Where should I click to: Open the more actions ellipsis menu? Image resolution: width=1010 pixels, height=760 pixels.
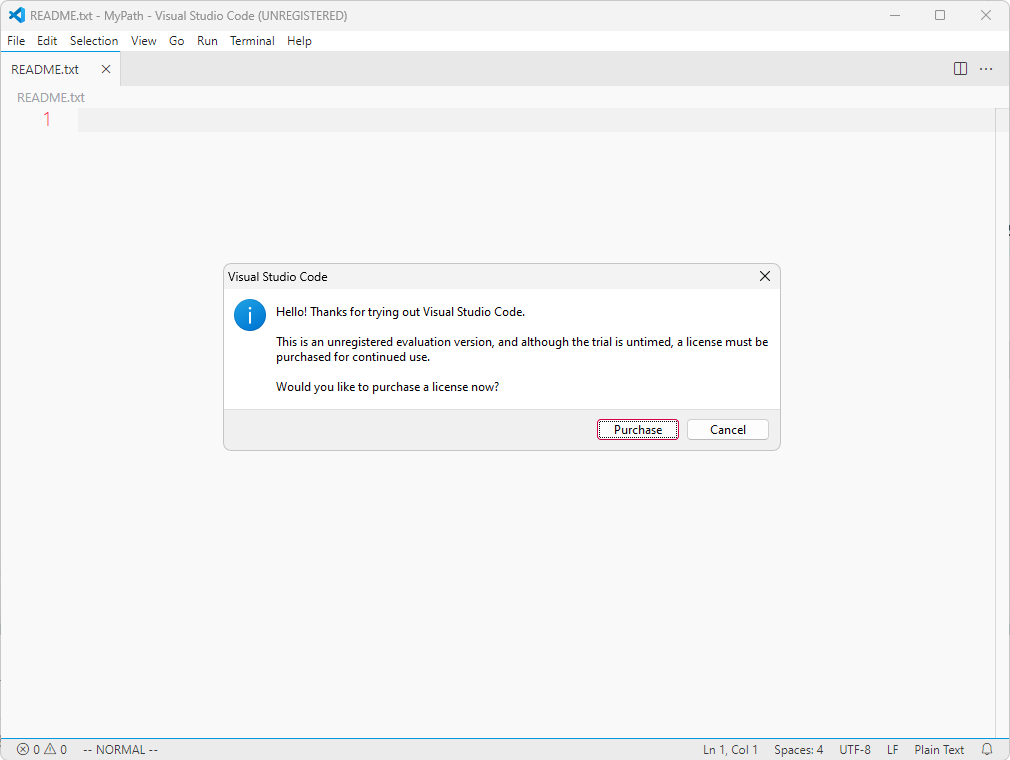tap(986, 69)
